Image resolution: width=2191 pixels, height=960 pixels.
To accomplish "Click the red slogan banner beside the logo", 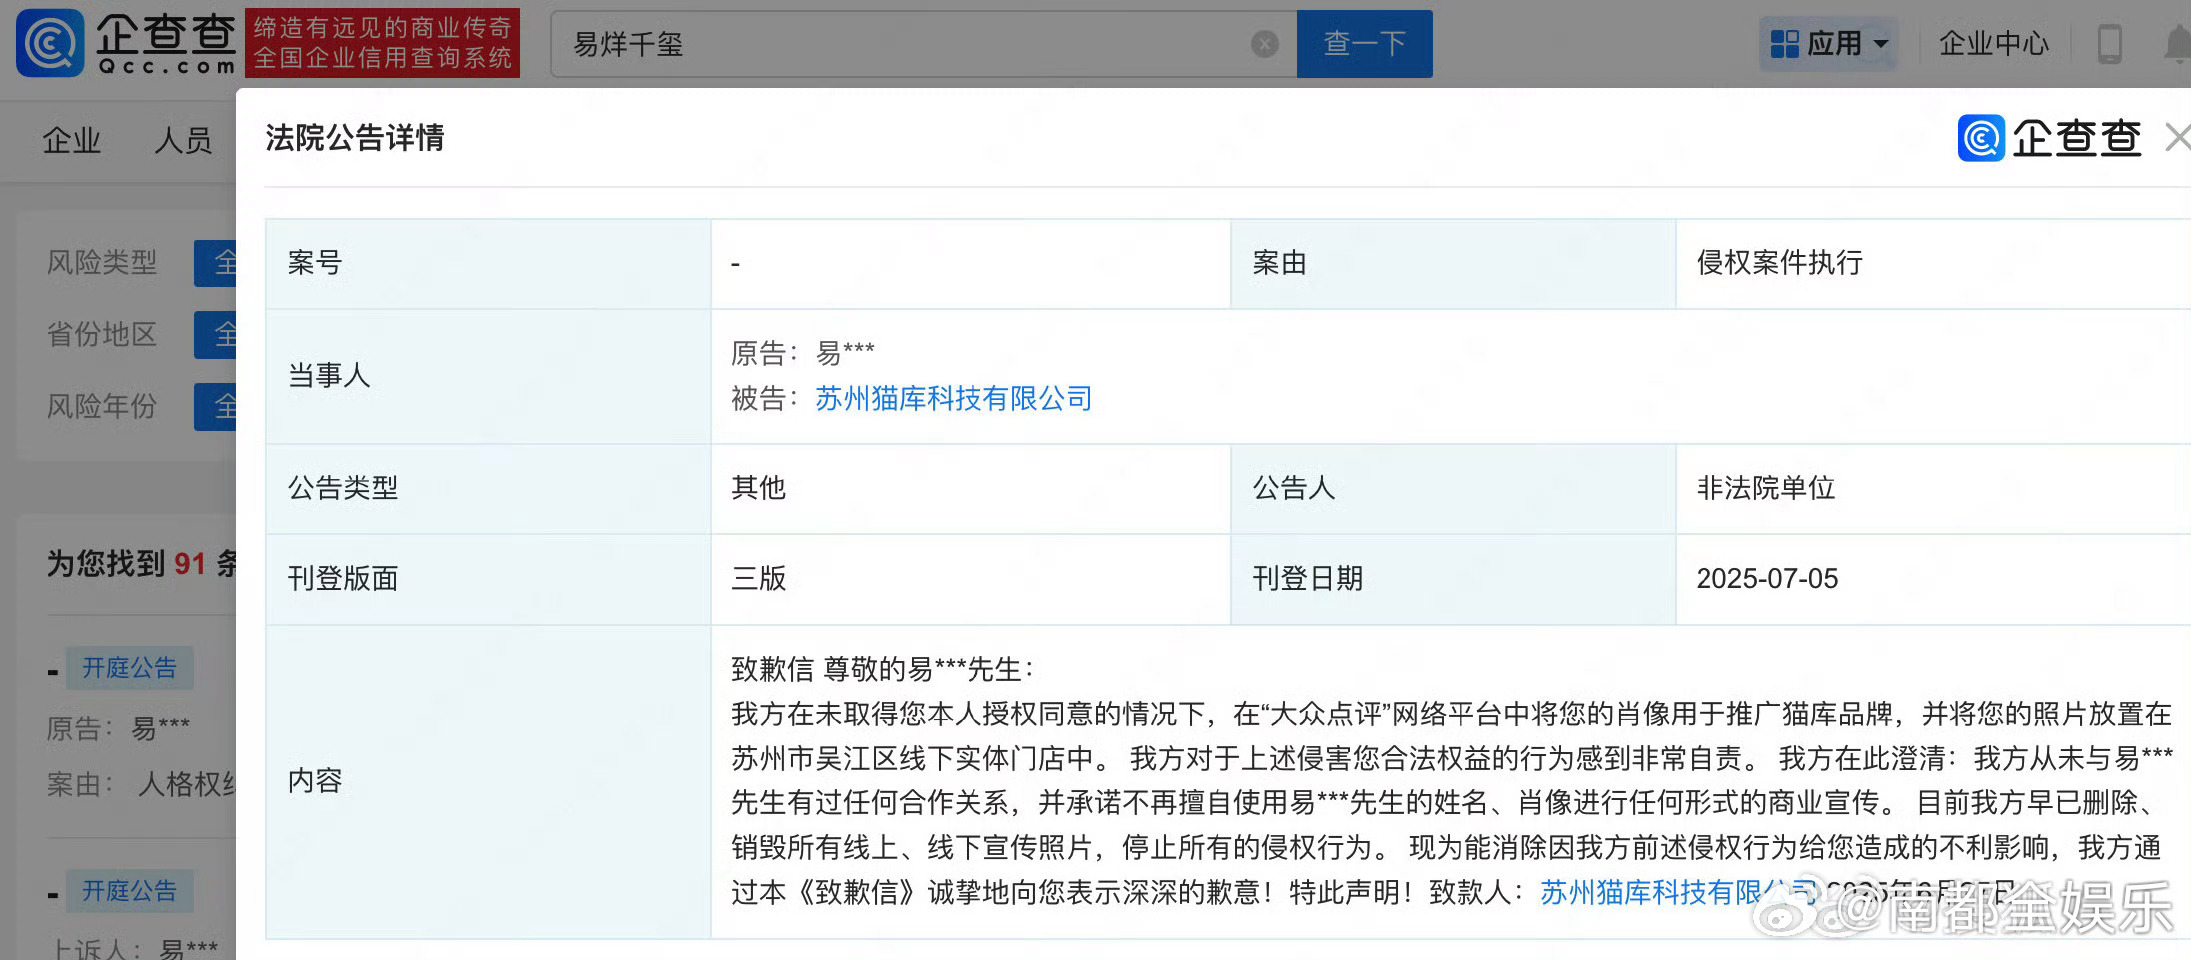I will (383, 43).
